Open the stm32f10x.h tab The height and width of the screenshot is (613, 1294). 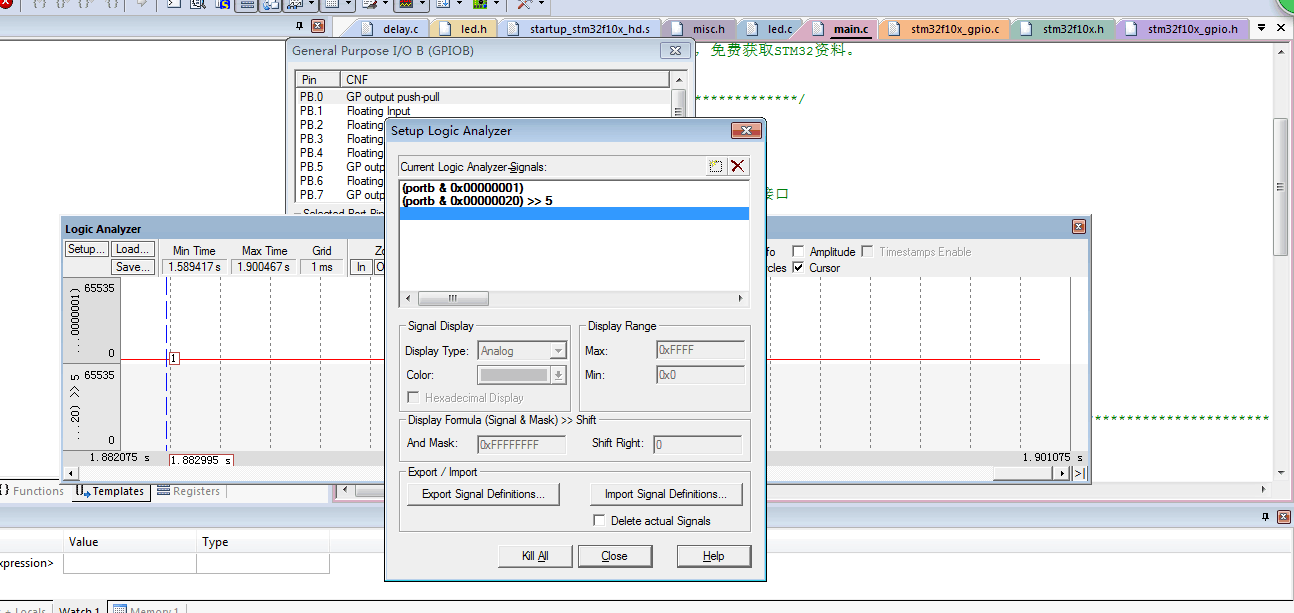[x=1062, y=29]
